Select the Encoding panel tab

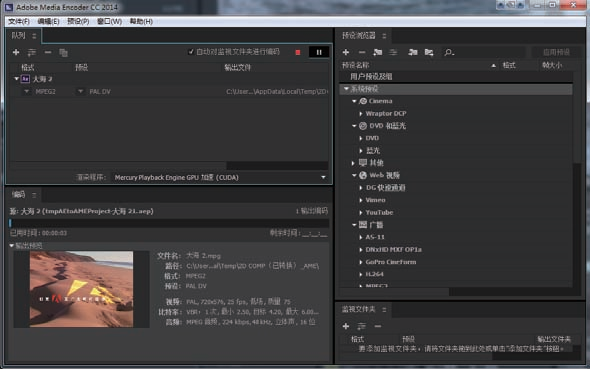point(18,194)
